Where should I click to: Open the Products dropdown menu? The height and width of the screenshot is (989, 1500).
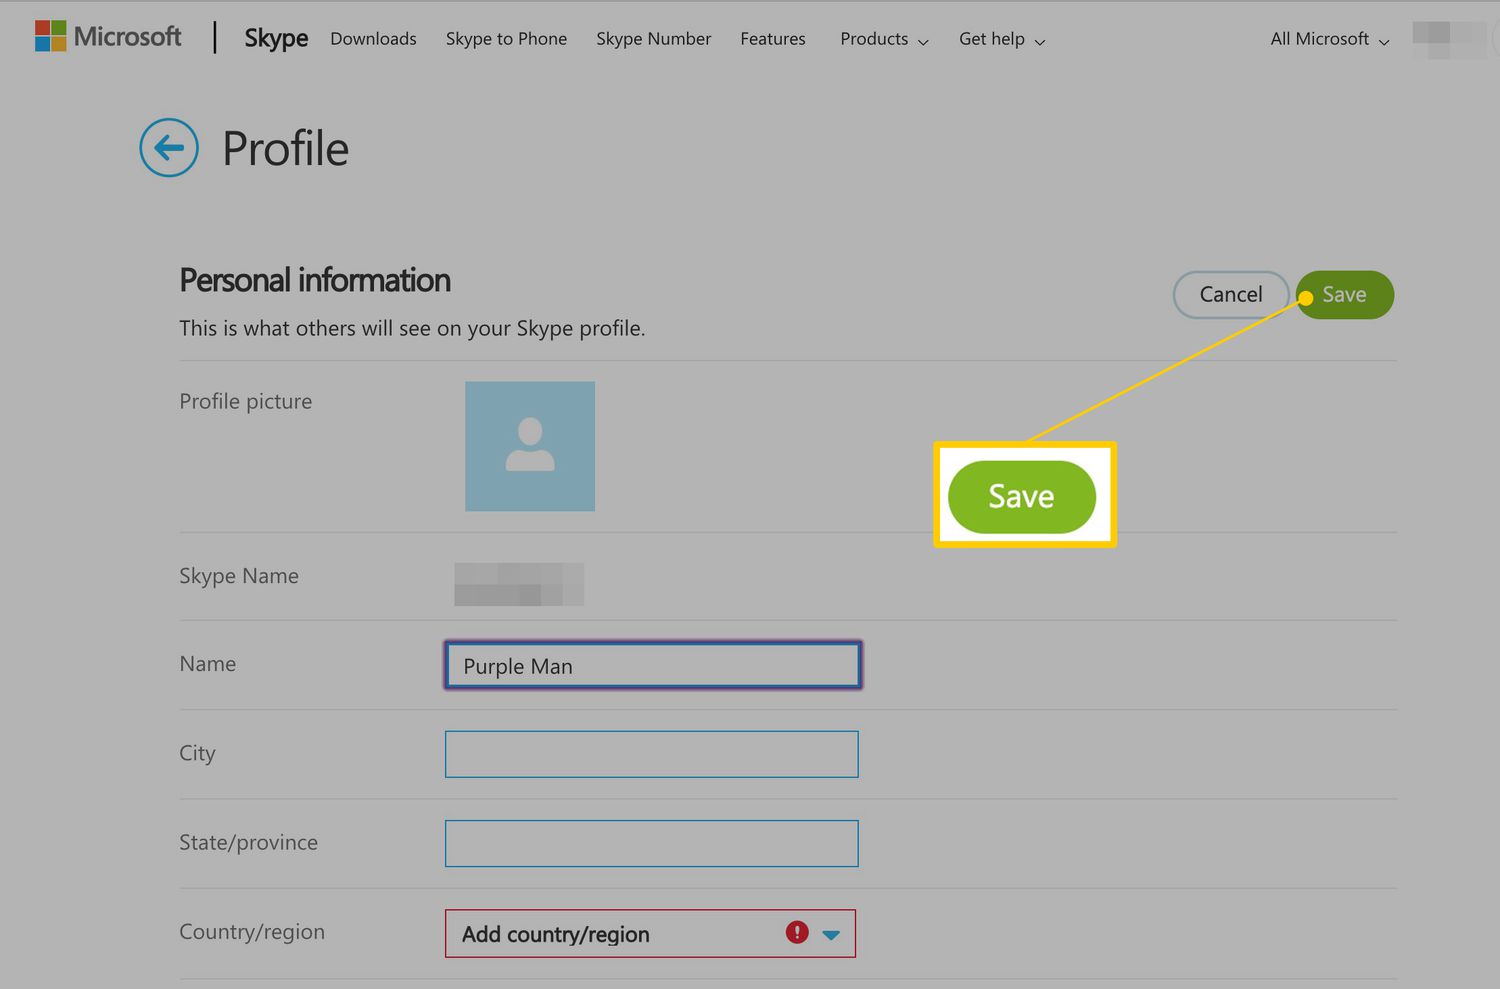tap(884, 39)
